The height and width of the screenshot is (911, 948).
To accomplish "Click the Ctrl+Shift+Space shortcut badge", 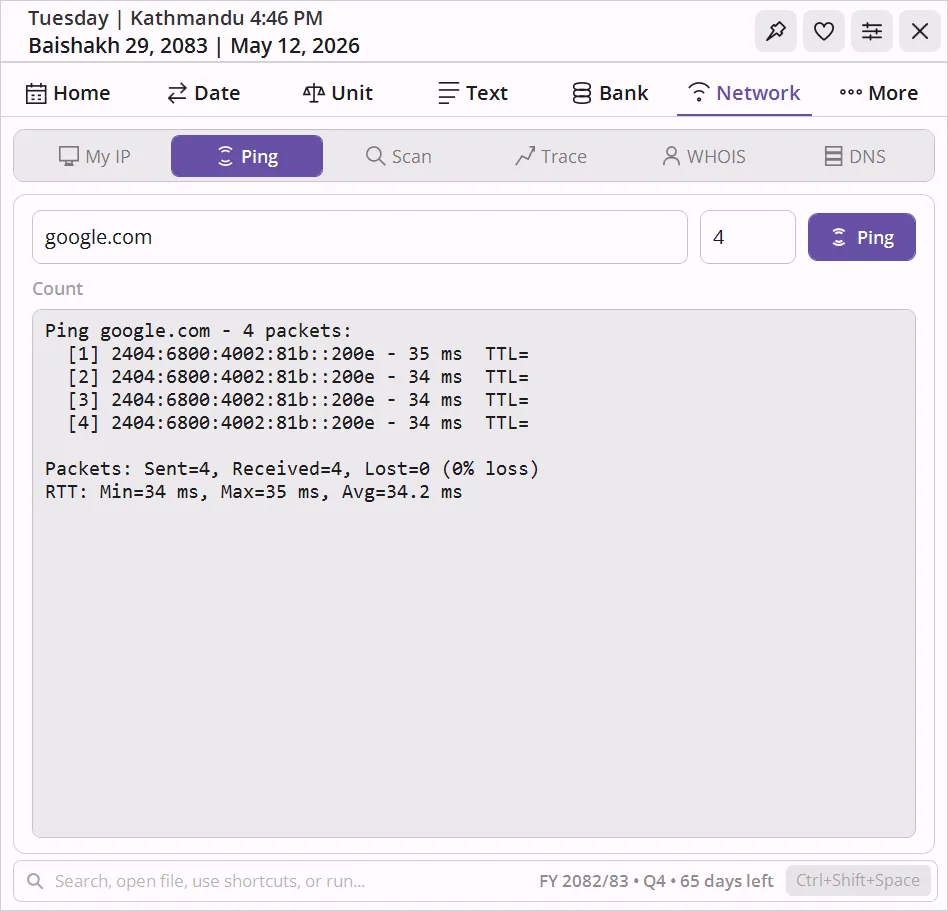I will [857, 880].
